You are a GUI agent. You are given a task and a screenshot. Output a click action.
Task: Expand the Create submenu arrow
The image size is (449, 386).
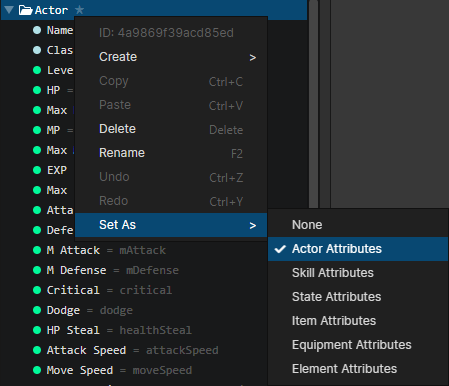253,58
